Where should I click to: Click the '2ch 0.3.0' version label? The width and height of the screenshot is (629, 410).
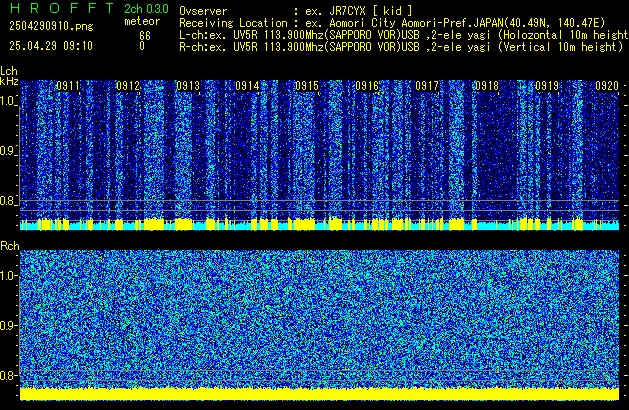[x=146, y=8]
